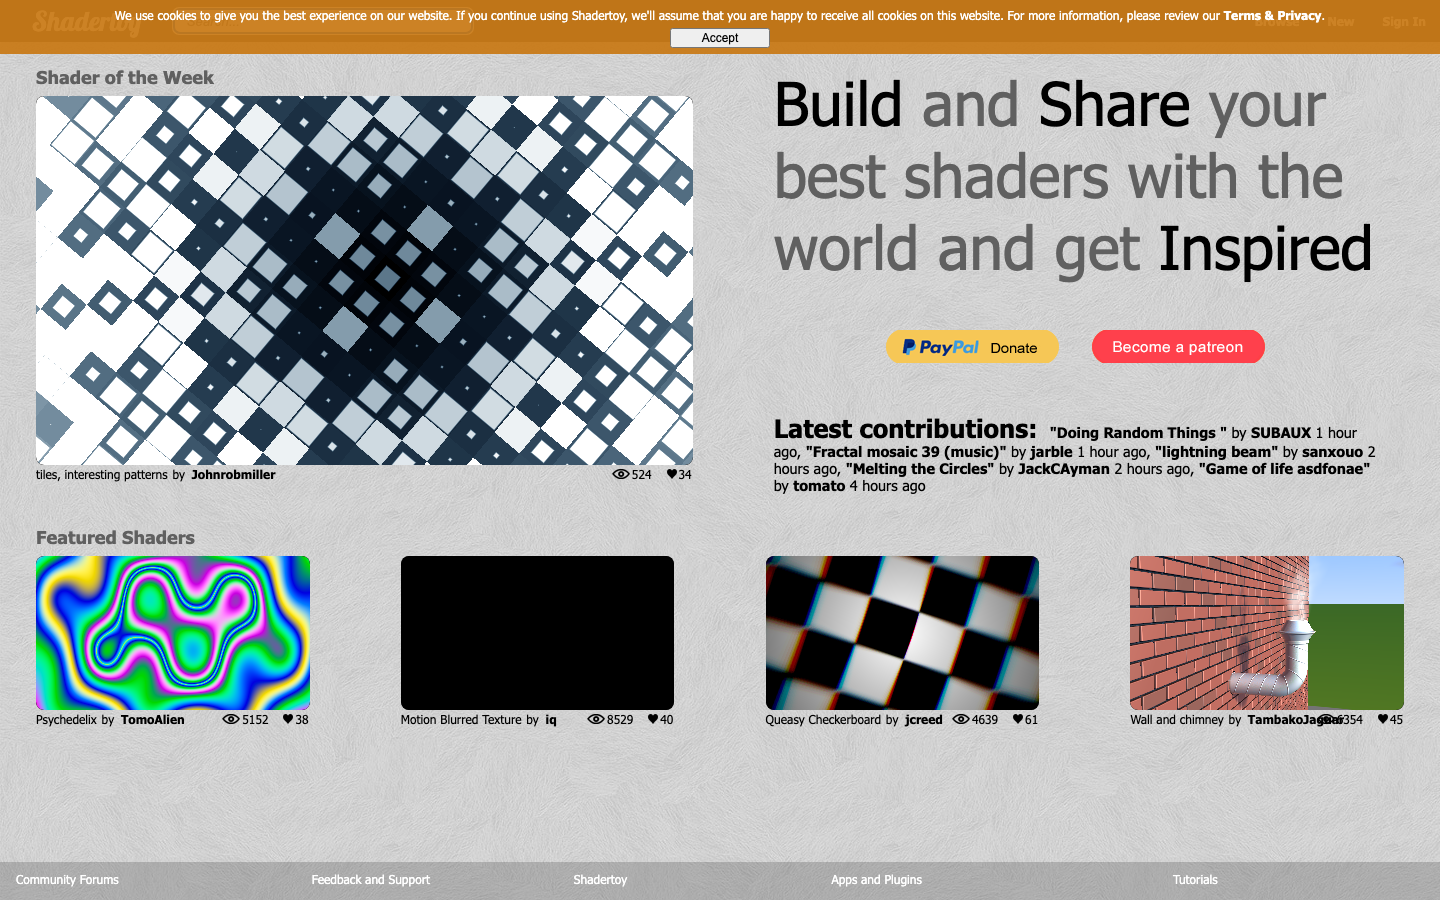This screenshot has width=1440, height=900.
Task: Open jcreed's author profile
Action: click(924, 720)
